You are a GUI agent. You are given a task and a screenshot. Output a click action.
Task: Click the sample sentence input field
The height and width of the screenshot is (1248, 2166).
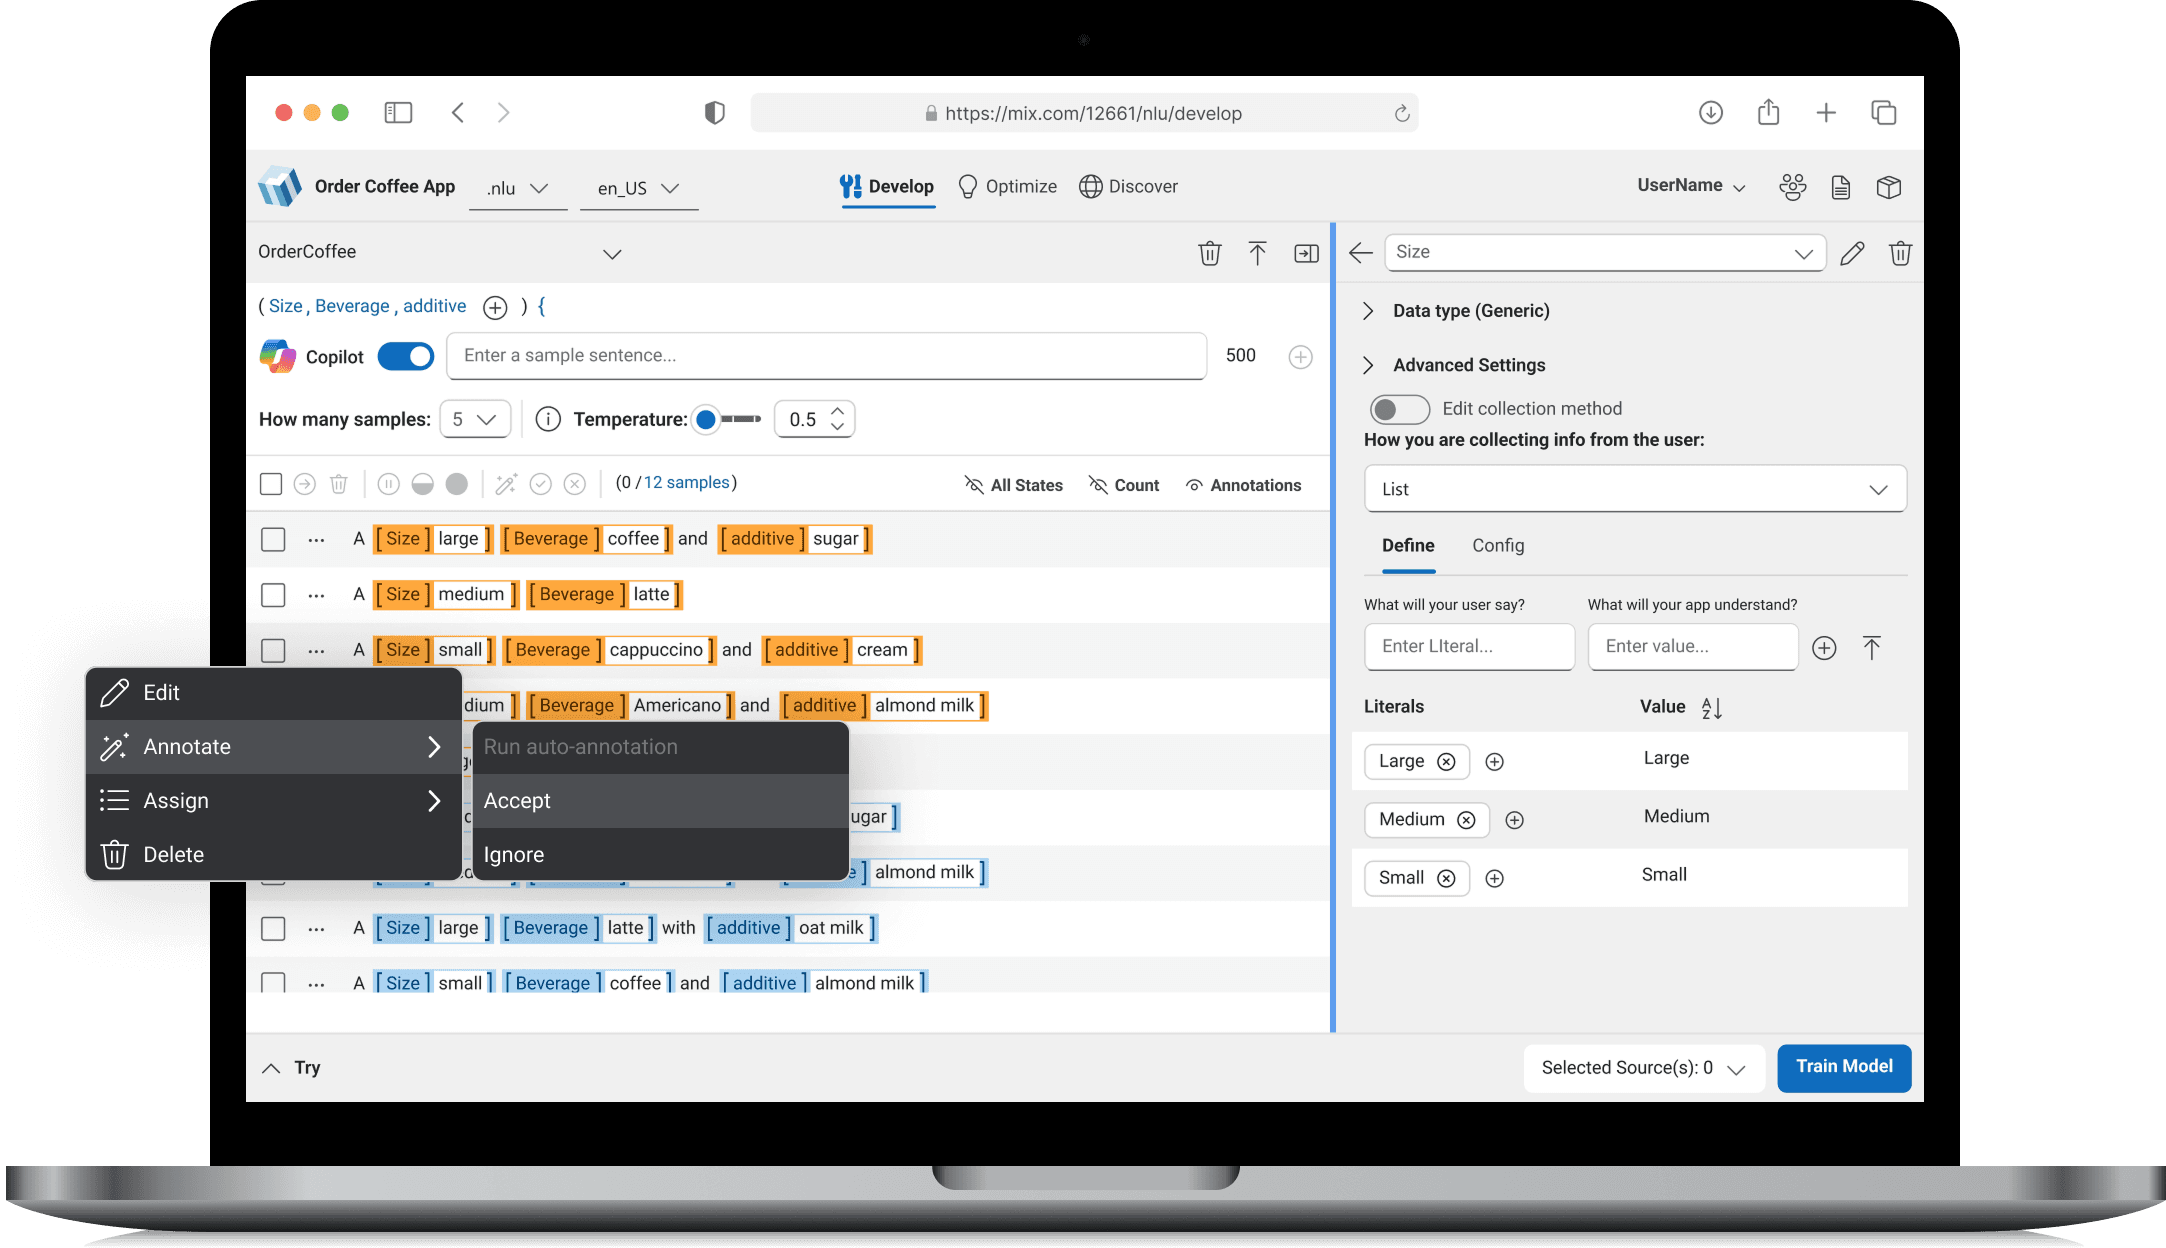click(x=826, y=356)
